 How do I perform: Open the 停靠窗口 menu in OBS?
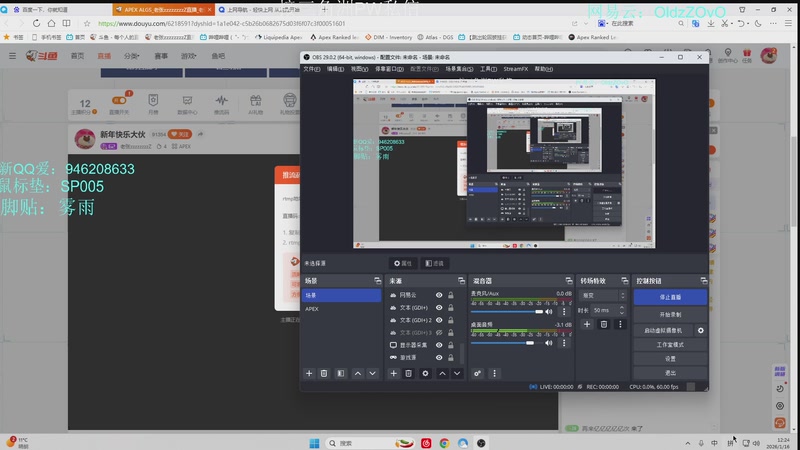point(389,69)
